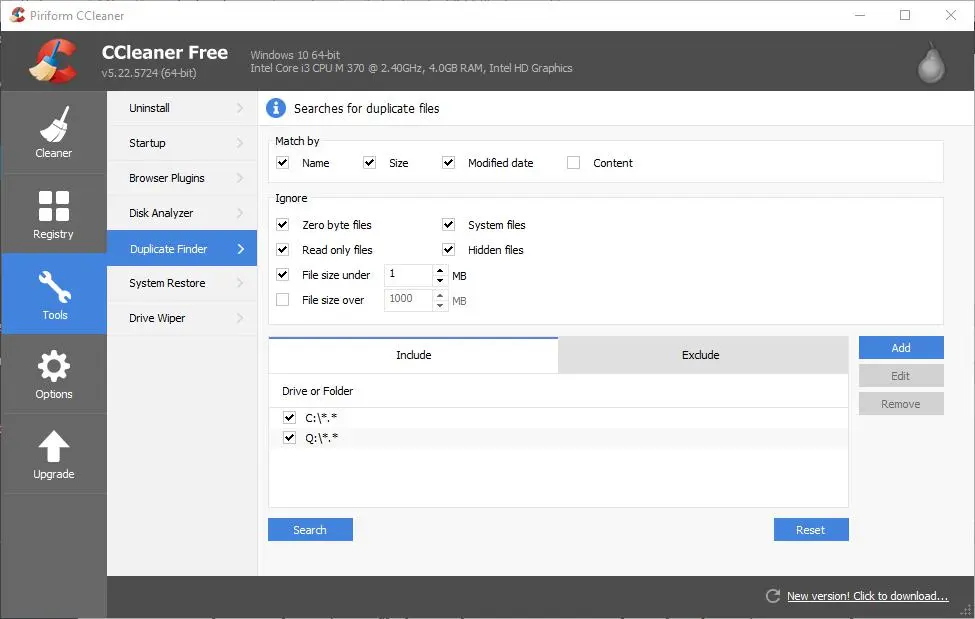Decrease File size under value
Screen dimensions: 975x619
(440, 281)
